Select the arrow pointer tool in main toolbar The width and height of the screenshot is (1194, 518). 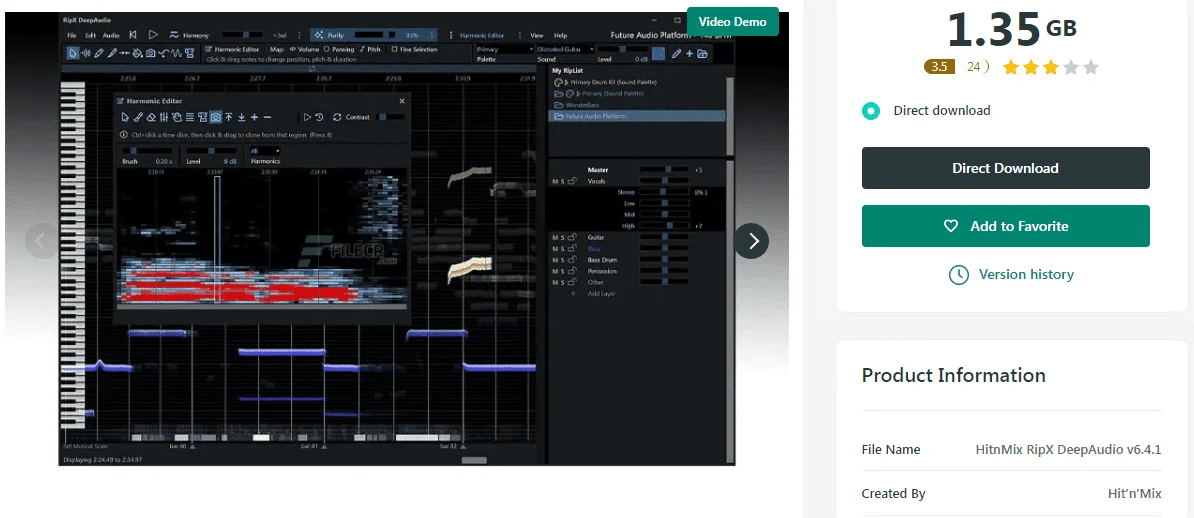pyautogui.click(x=72, y=53)
